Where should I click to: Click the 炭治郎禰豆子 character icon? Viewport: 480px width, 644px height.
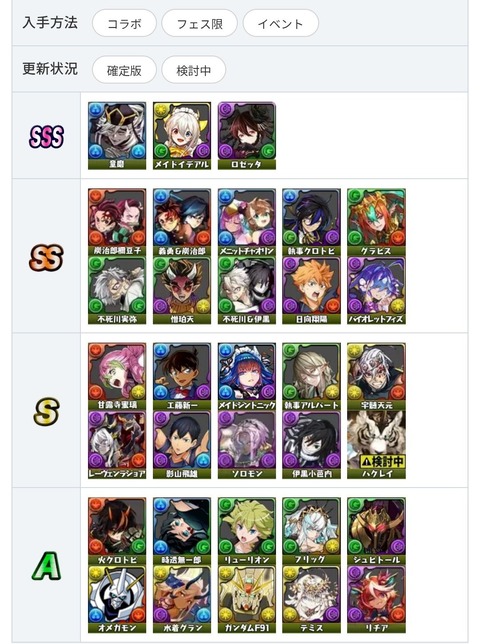[x=117, y=222]
